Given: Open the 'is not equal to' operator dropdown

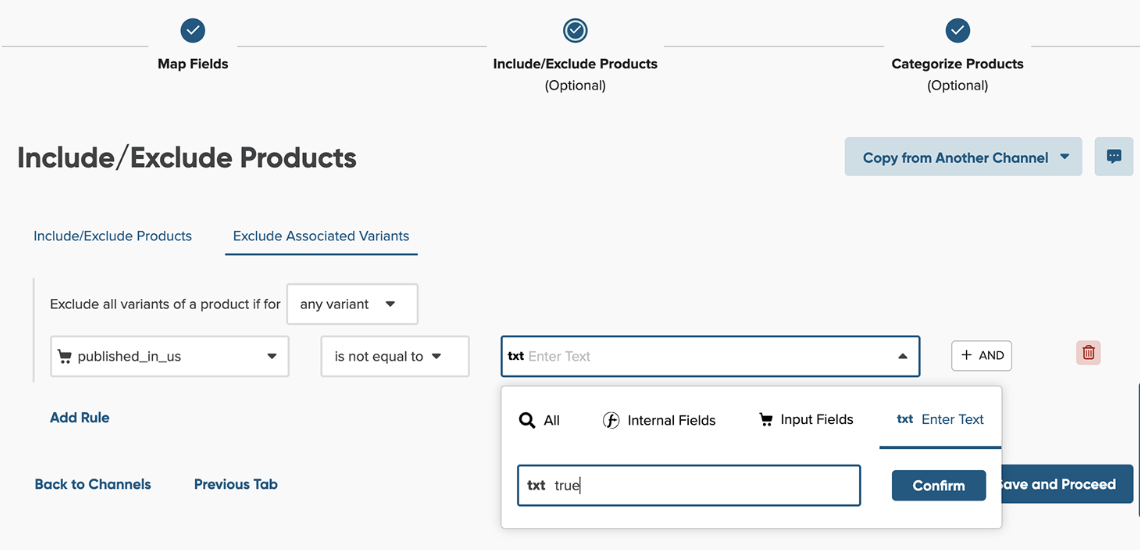Looking at the screenshot, I should 395,357.
